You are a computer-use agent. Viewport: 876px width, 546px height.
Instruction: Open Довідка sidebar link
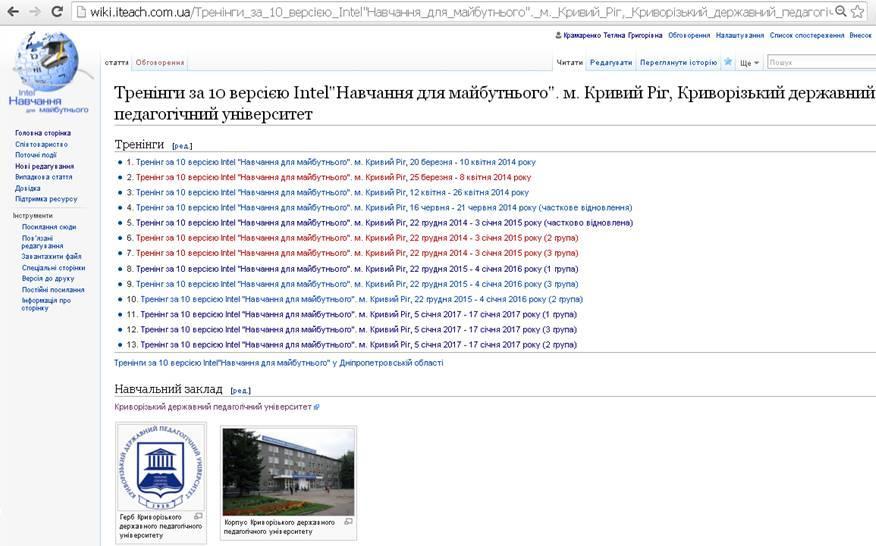27,188
